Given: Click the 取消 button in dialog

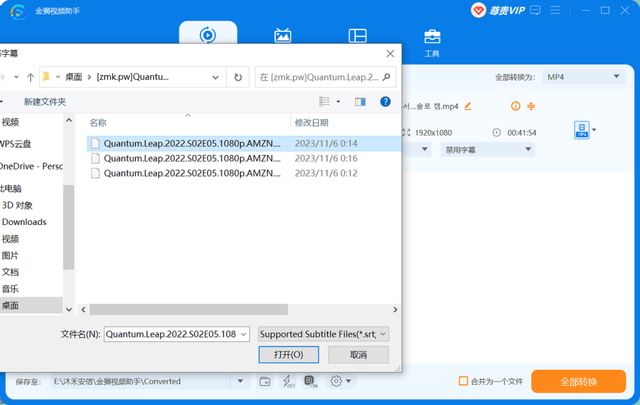Looking at the screenshot, I should 358,354.
